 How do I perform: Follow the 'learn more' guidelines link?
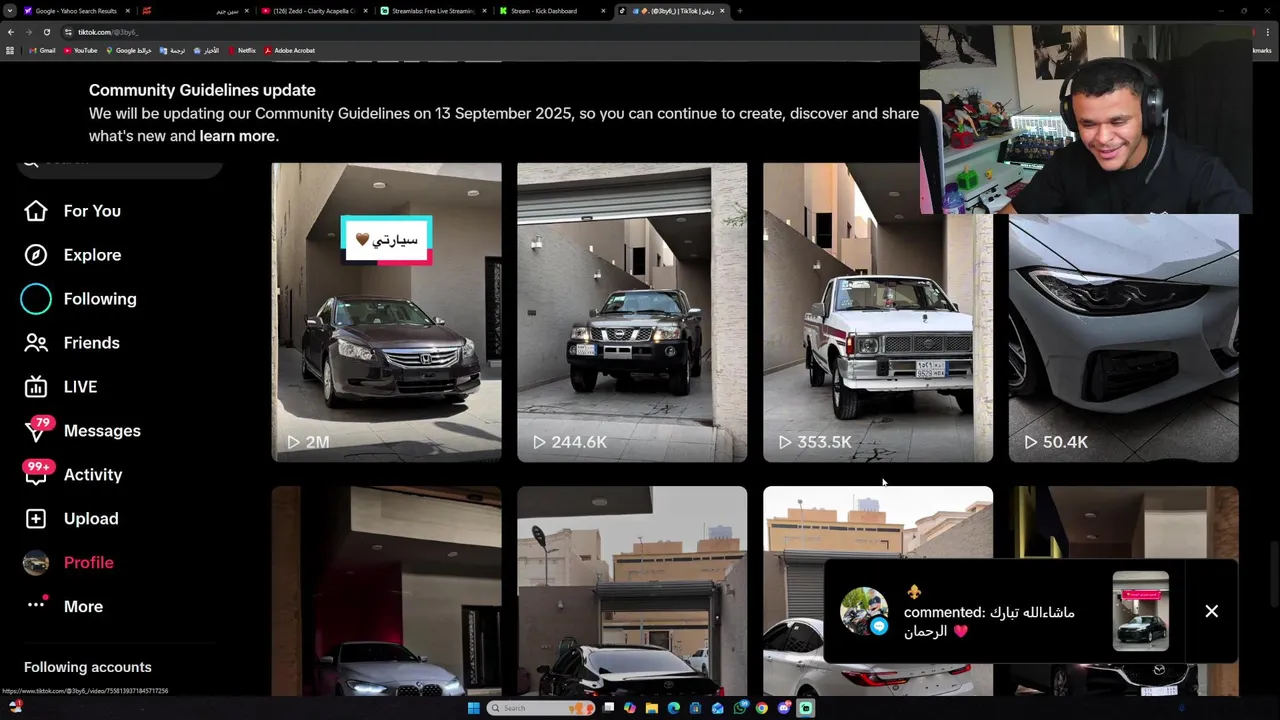pos(237,136)
